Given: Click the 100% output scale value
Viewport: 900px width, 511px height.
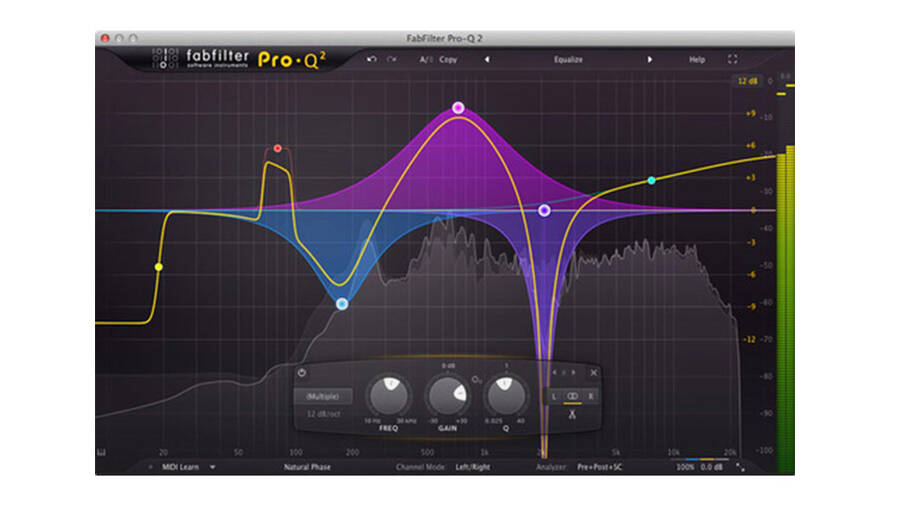Looking at the screenshot, I should [x=685, y=467].
